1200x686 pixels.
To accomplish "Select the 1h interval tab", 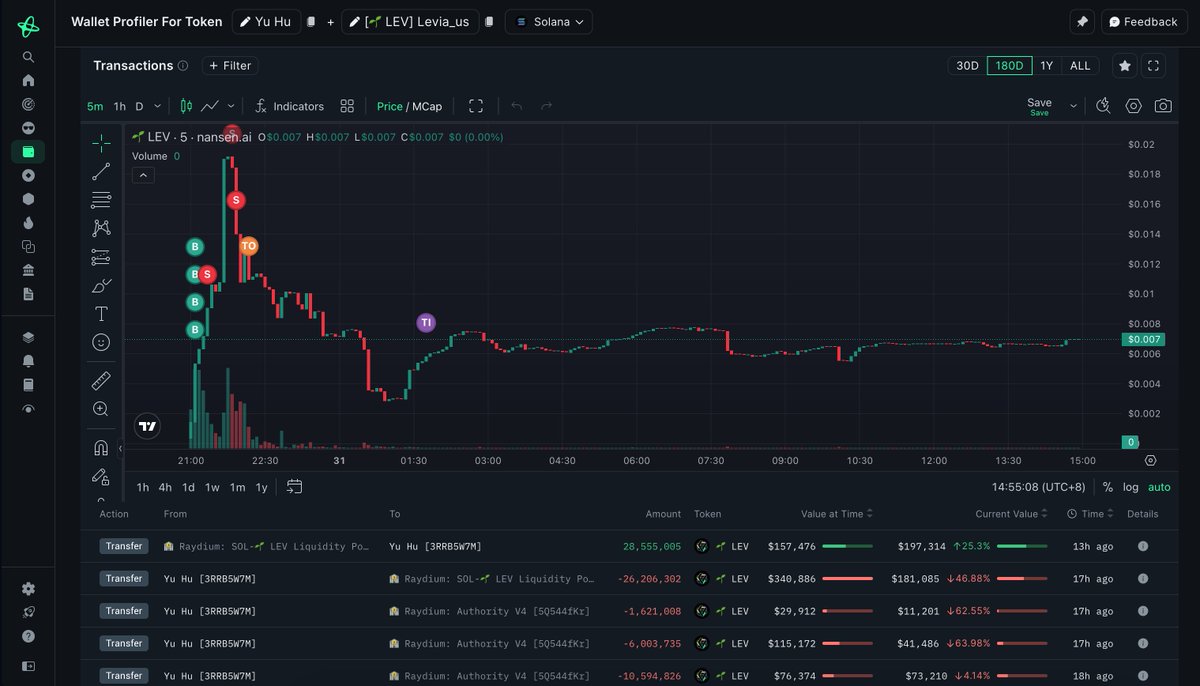I will [119, 106].
